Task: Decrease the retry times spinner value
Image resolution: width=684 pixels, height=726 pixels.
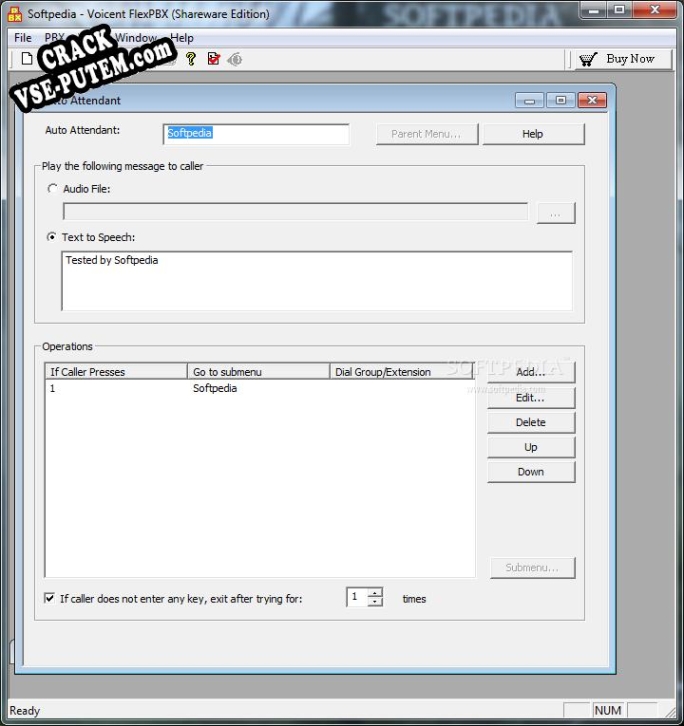Action: pyautogui.click(x=375, y=603)
